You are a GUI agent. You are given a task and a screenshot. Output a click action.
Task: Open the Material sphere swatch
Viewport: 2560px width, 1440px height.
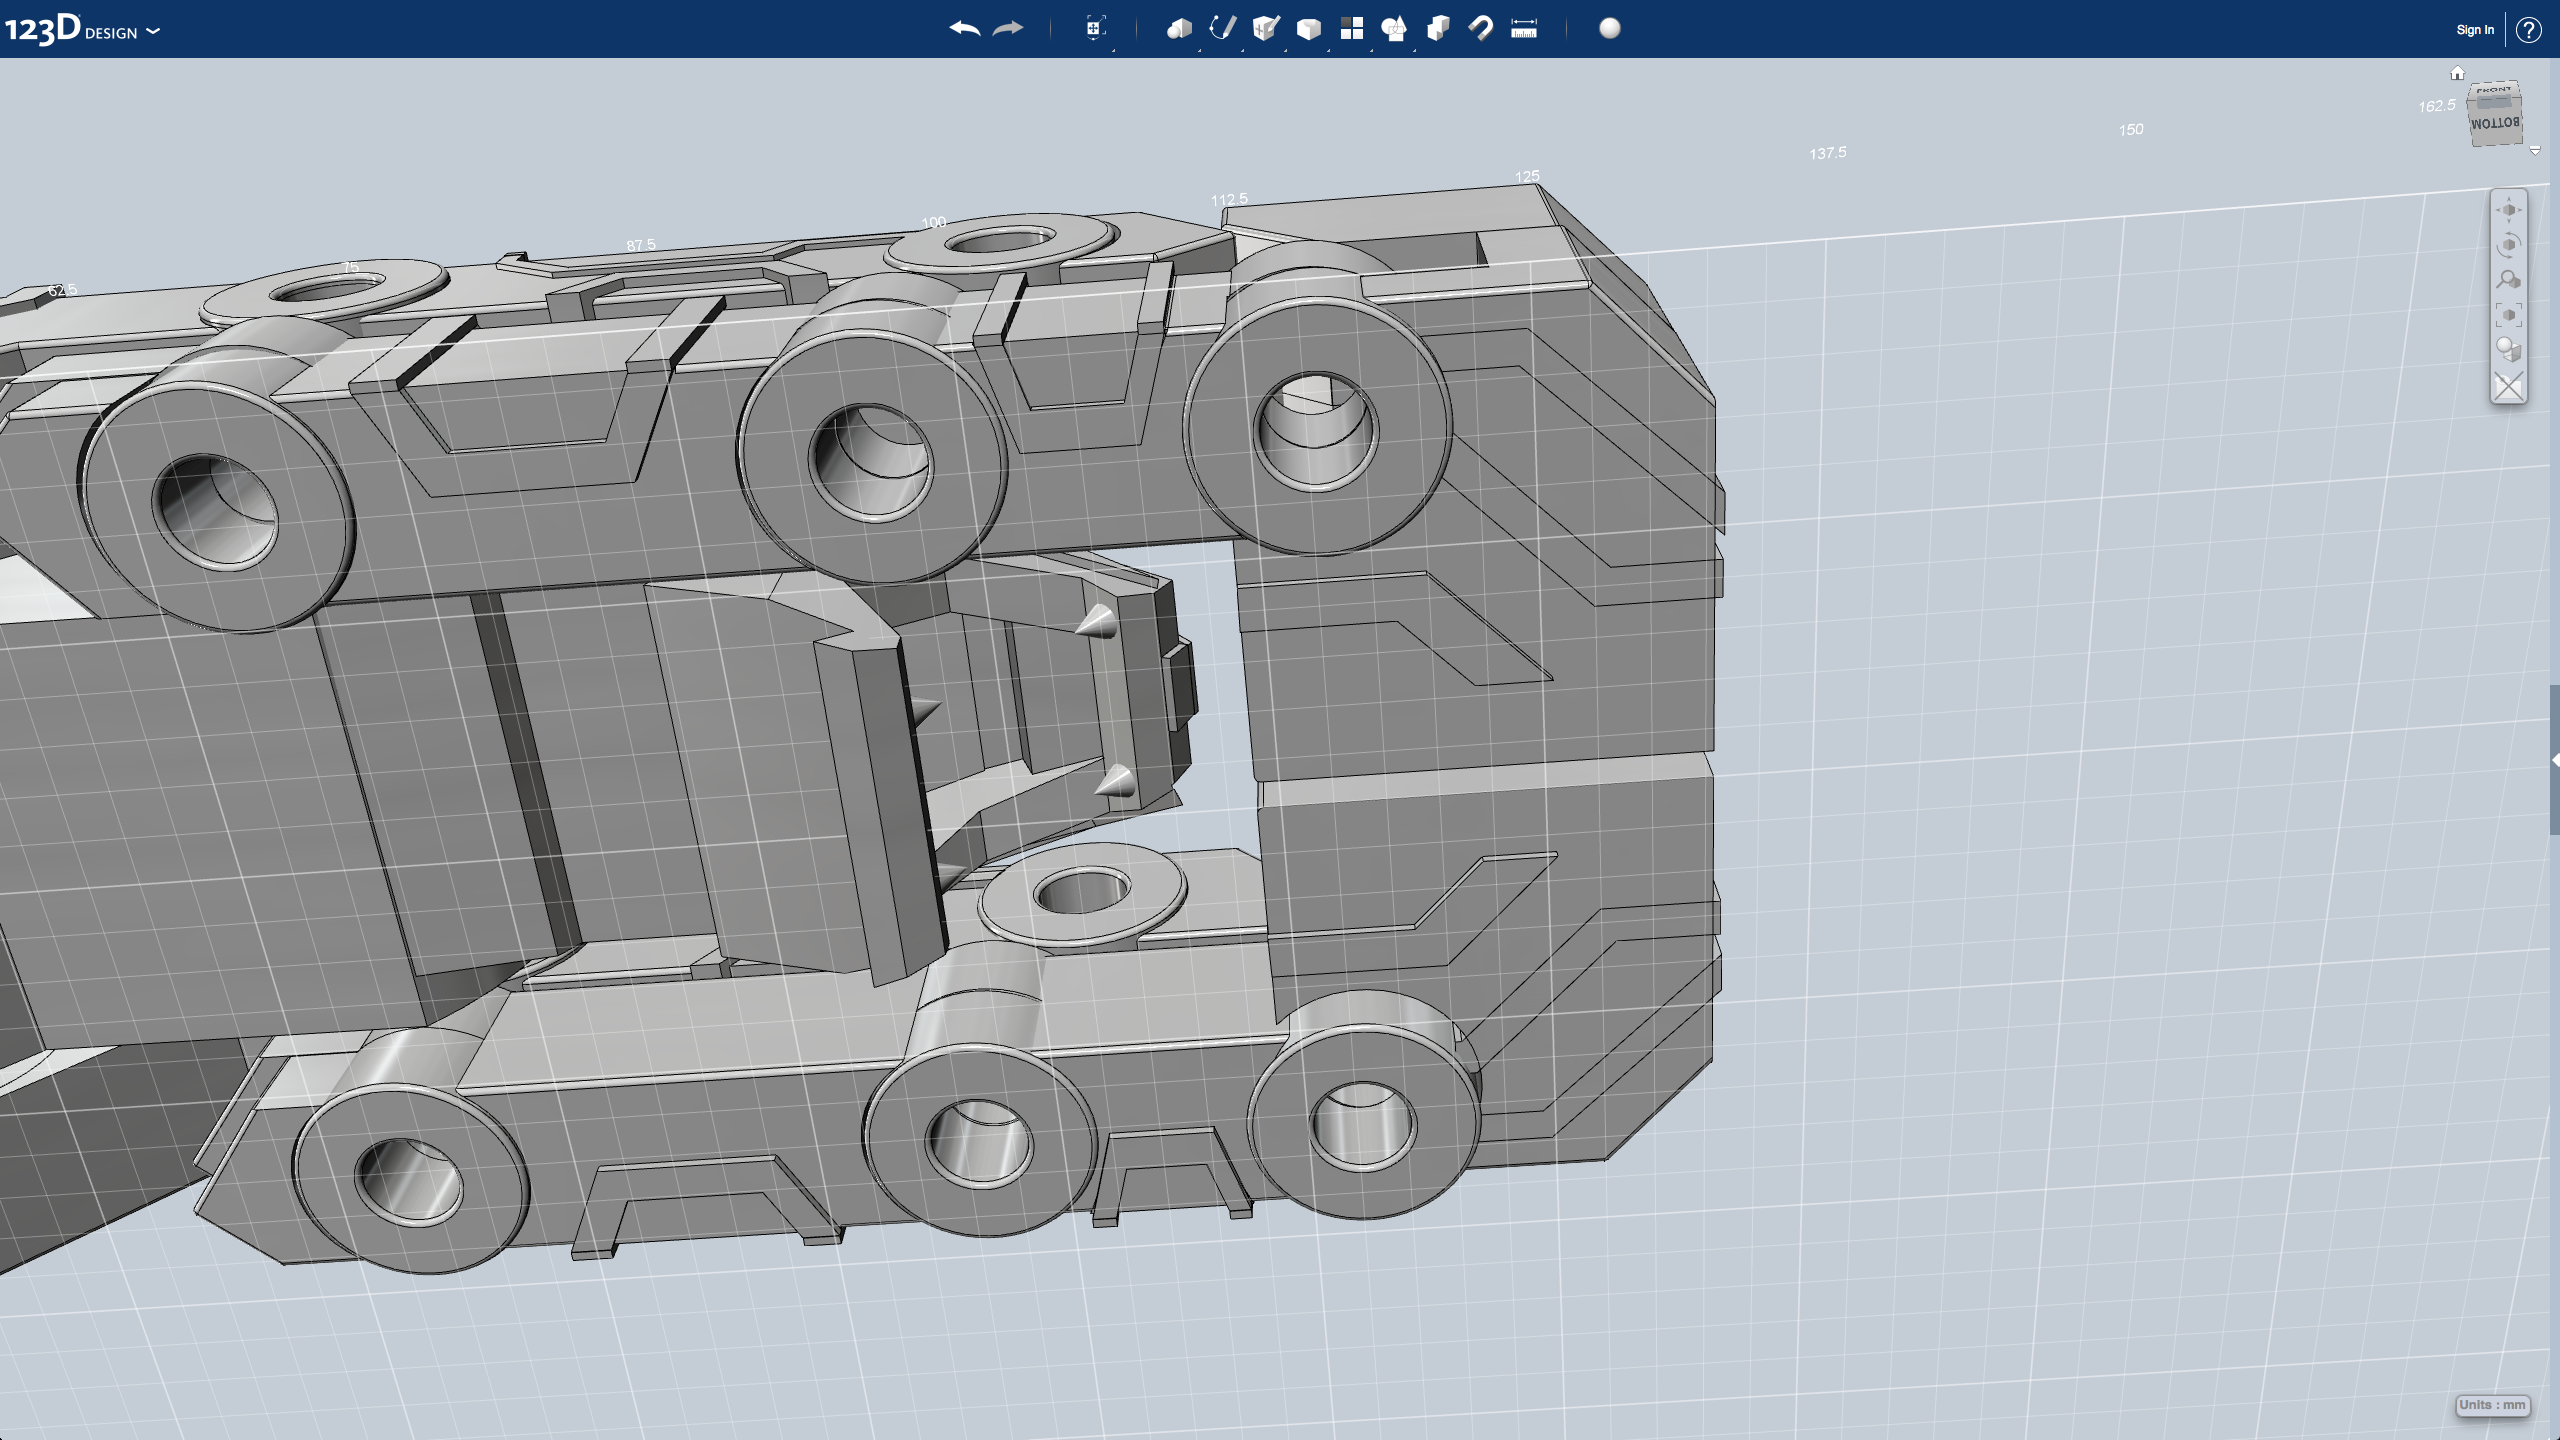(1610, 29)
